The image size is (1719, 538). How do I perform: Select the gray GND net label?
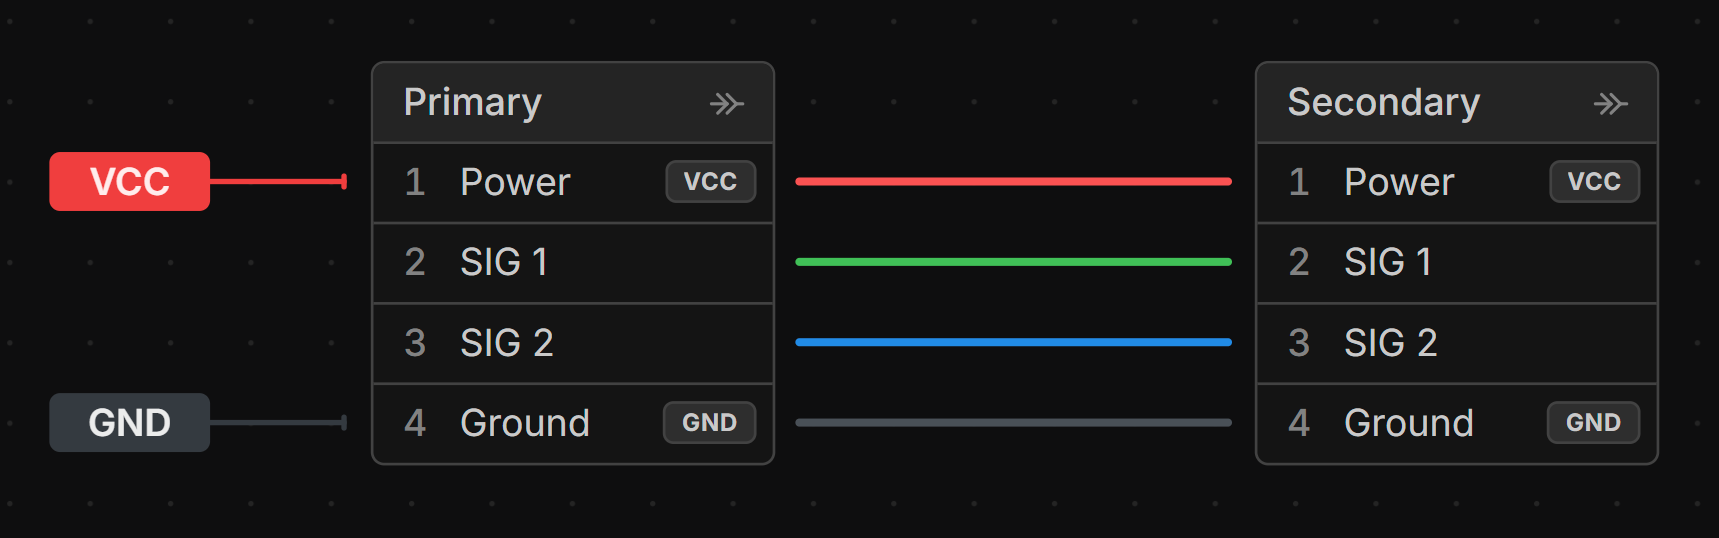129,423
